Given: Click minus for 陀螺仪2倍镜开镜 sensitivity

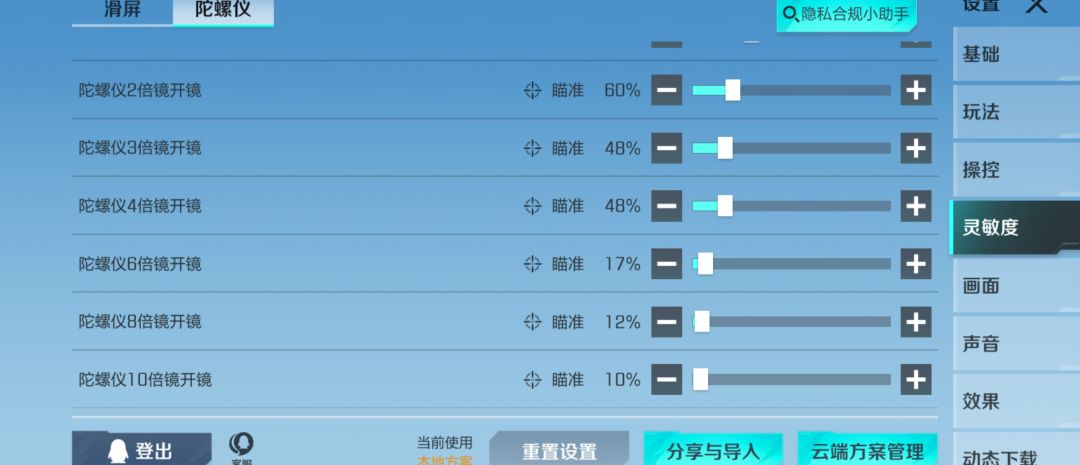Looking at the screenshot, I should pos(667,90).
